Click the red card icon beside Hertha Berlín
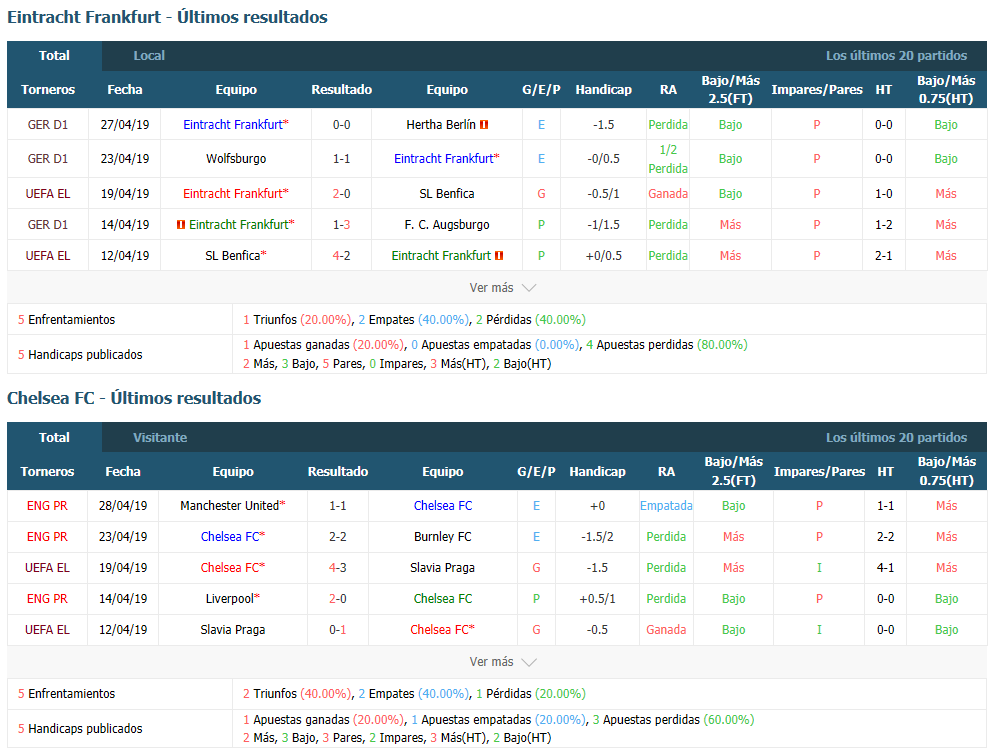This screenshot has width=993, height=754. [484, 125]
